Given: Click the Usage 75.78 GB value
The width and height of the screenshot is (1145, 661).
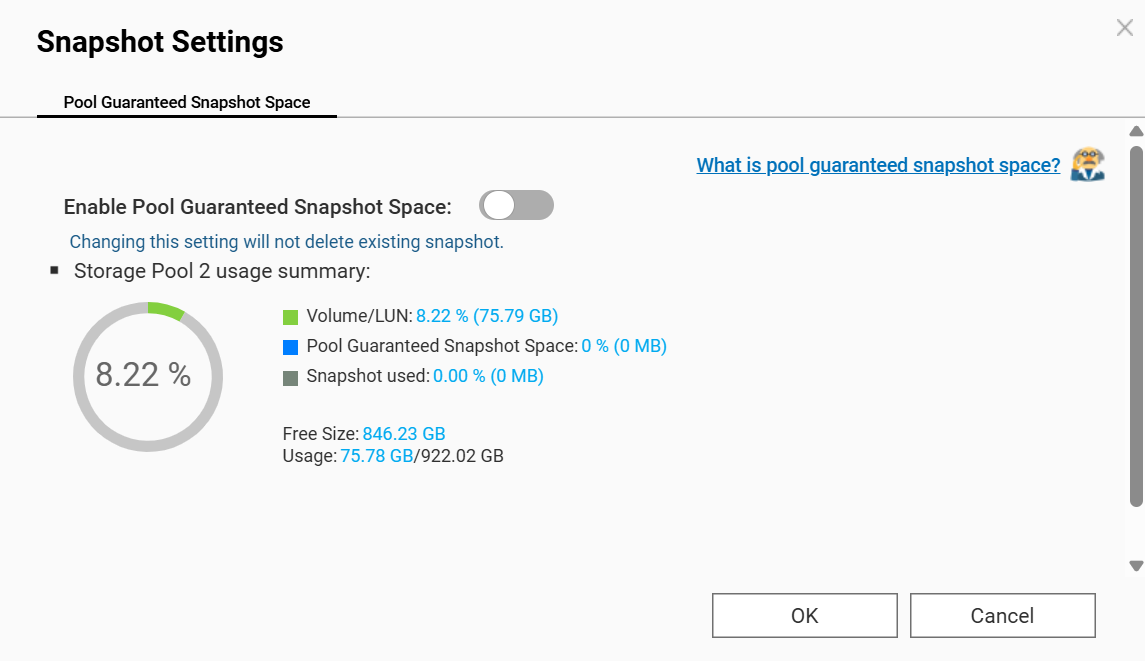Looking at the screenshot, I should 377,456.
